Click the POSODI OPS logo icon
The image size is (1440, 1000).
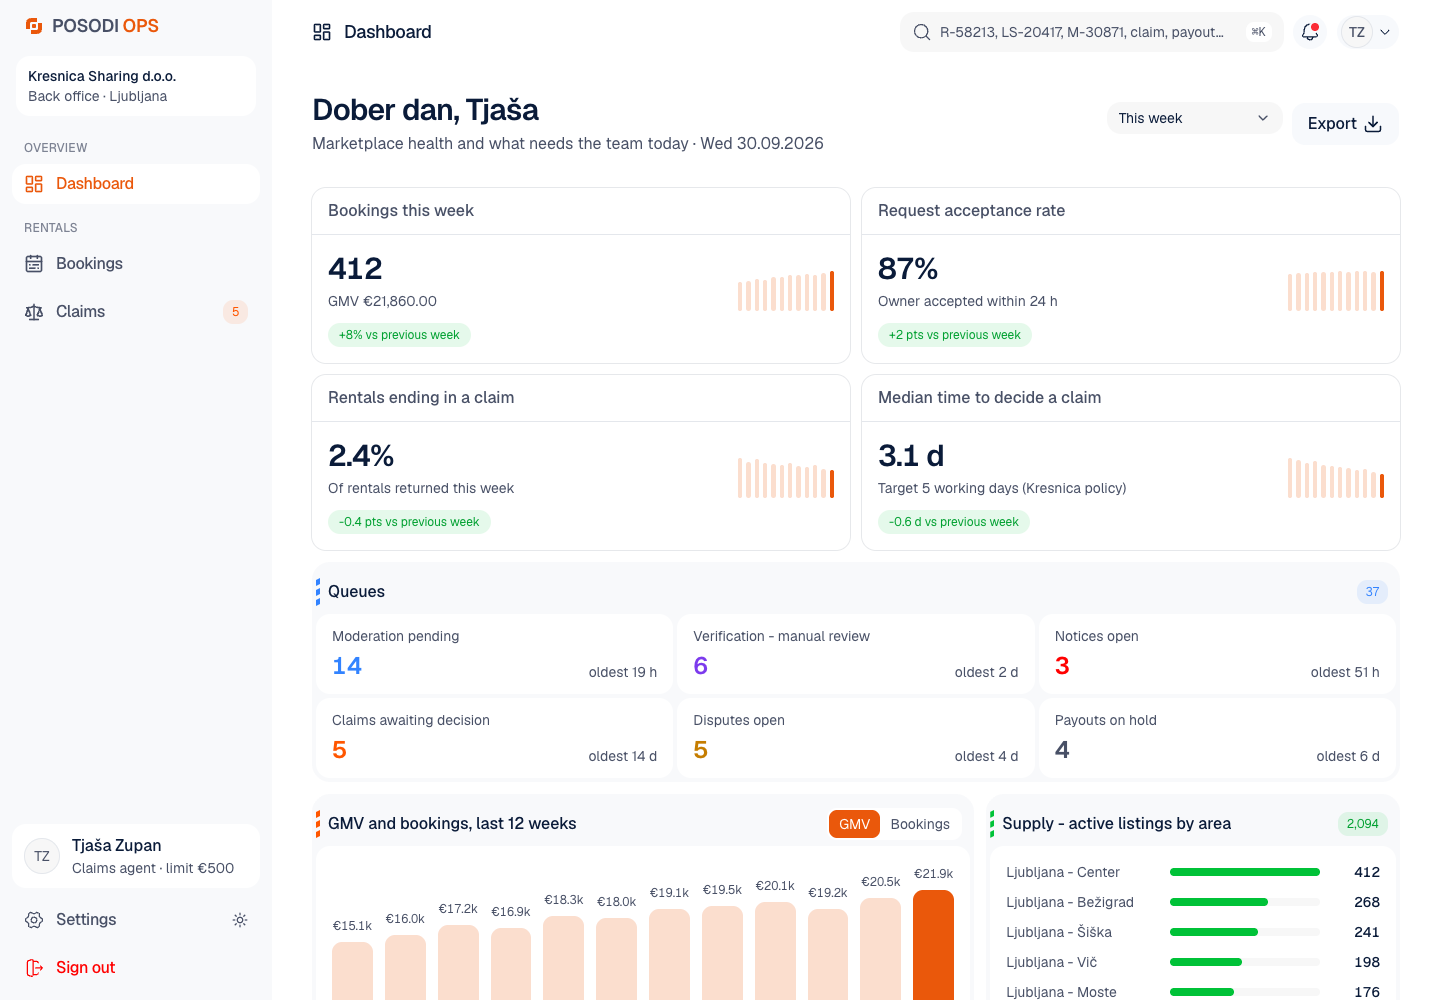(34, 26)
